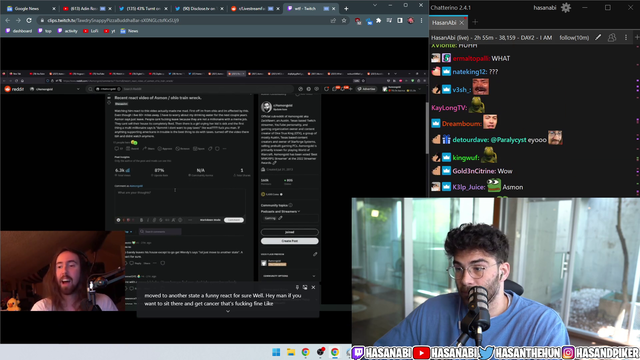640x360 pixels.
Task: Add a new Chatterino tab with the plus button
Action: pyautogui.click(x=475, y=22)
